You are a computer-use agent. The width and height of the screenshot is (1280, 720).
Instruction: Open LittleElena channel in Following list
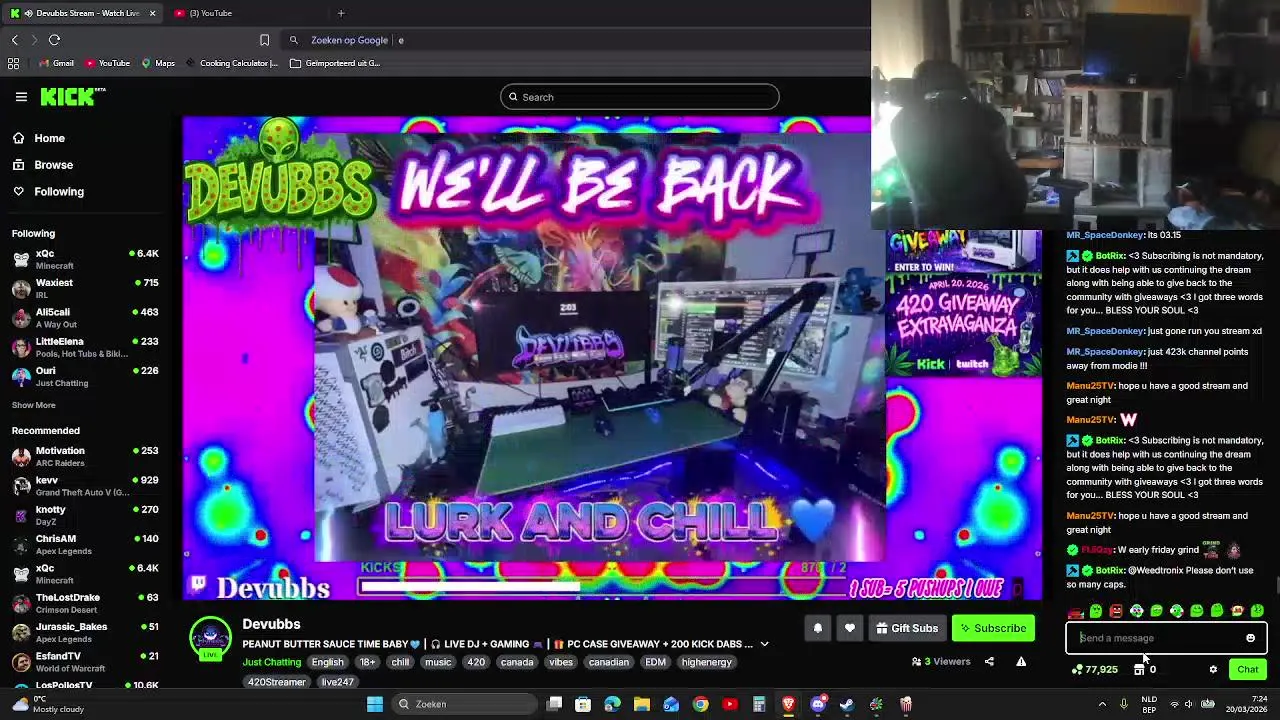tap(85, 347)
